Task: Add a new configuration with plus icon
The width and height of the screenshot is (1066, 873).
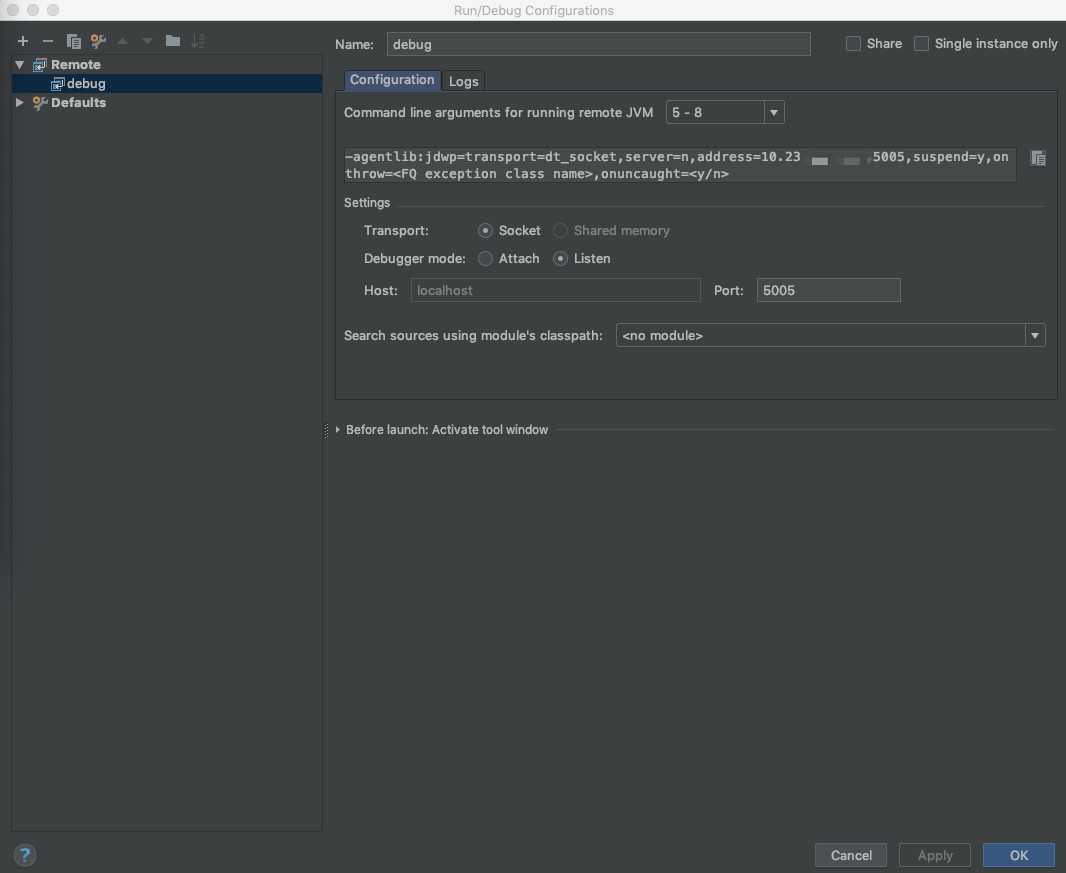Action: point(22,41)
